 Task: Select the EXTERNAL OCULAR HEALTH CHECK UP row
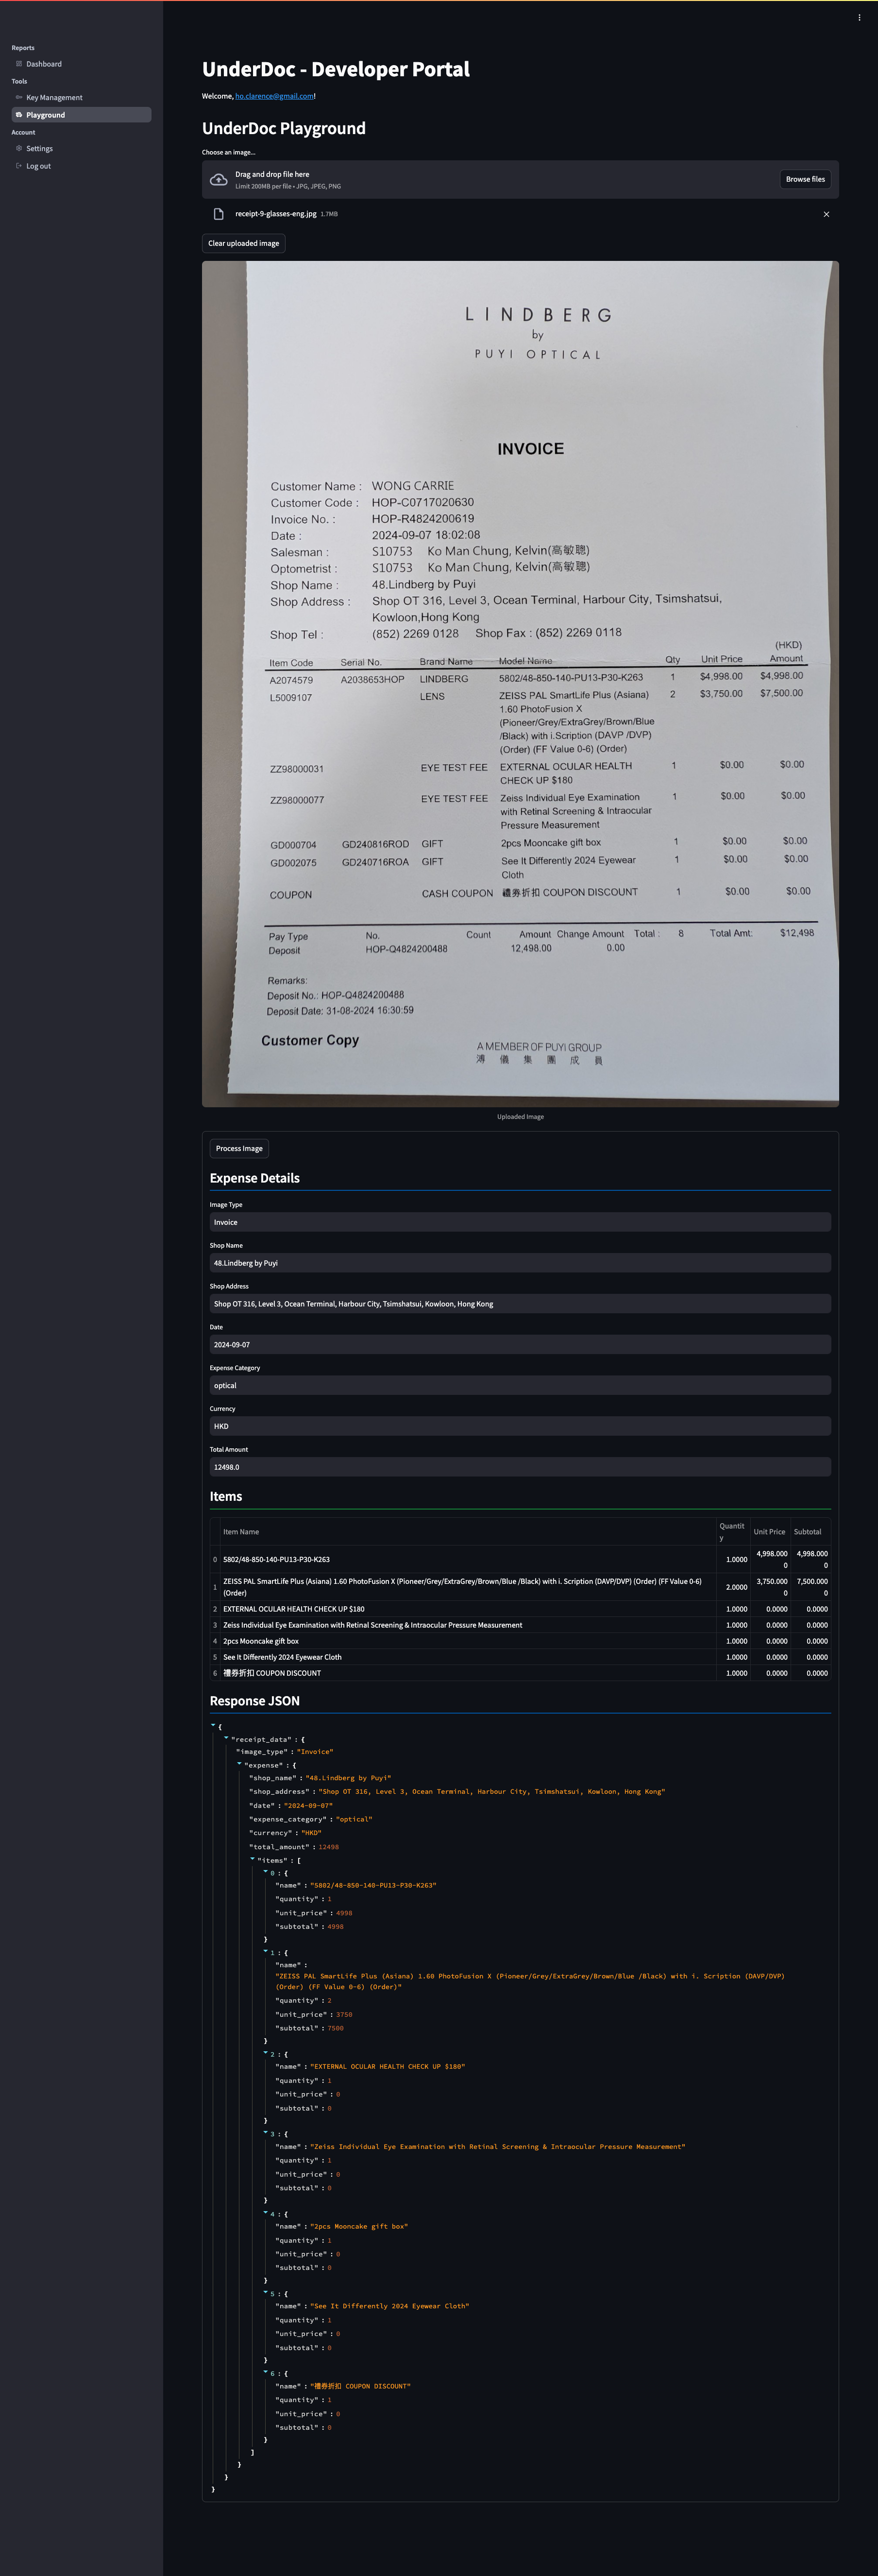520,1609
